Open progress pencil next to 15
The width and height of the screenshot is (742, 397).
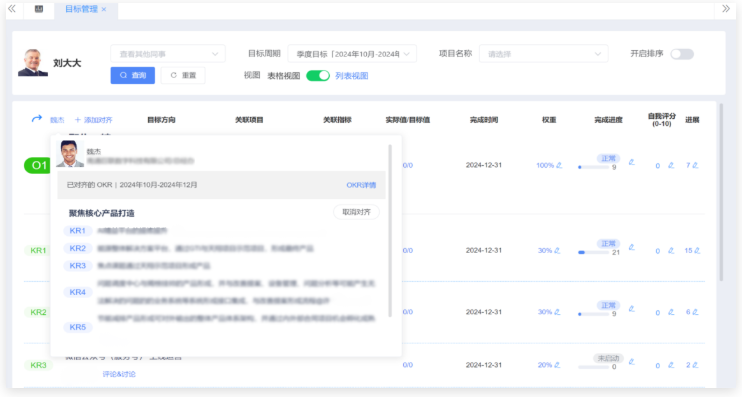coord(697,250)
